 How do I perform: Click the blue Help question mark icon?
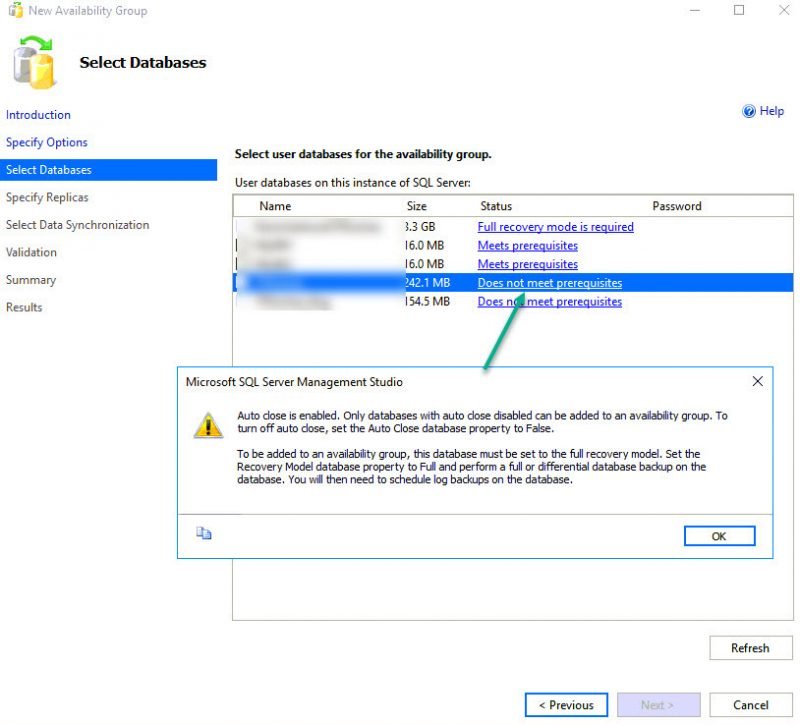[x=749, y=112]
